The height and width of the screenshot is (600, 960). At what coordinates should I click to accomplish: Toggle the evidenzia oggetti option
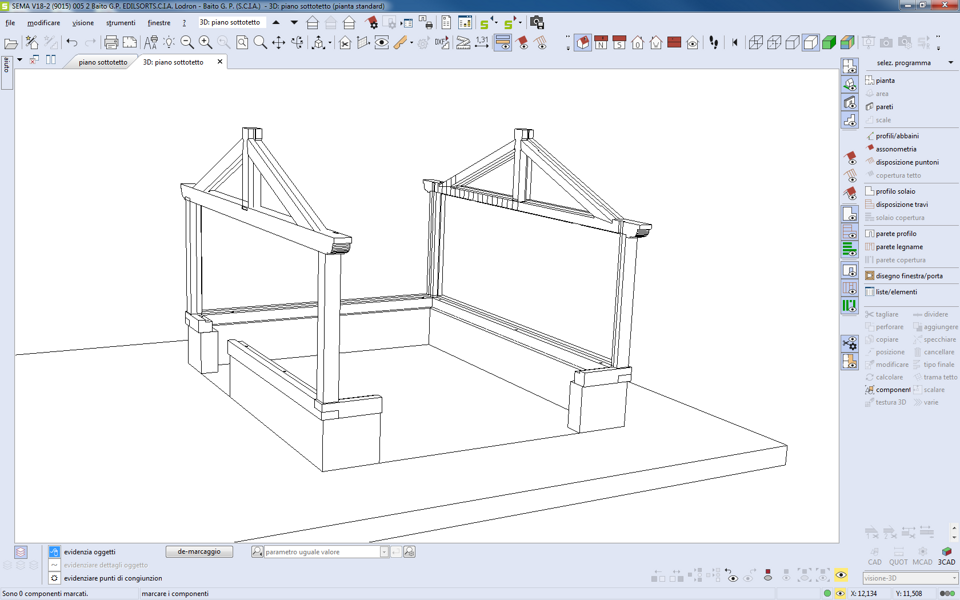point(55,552)
